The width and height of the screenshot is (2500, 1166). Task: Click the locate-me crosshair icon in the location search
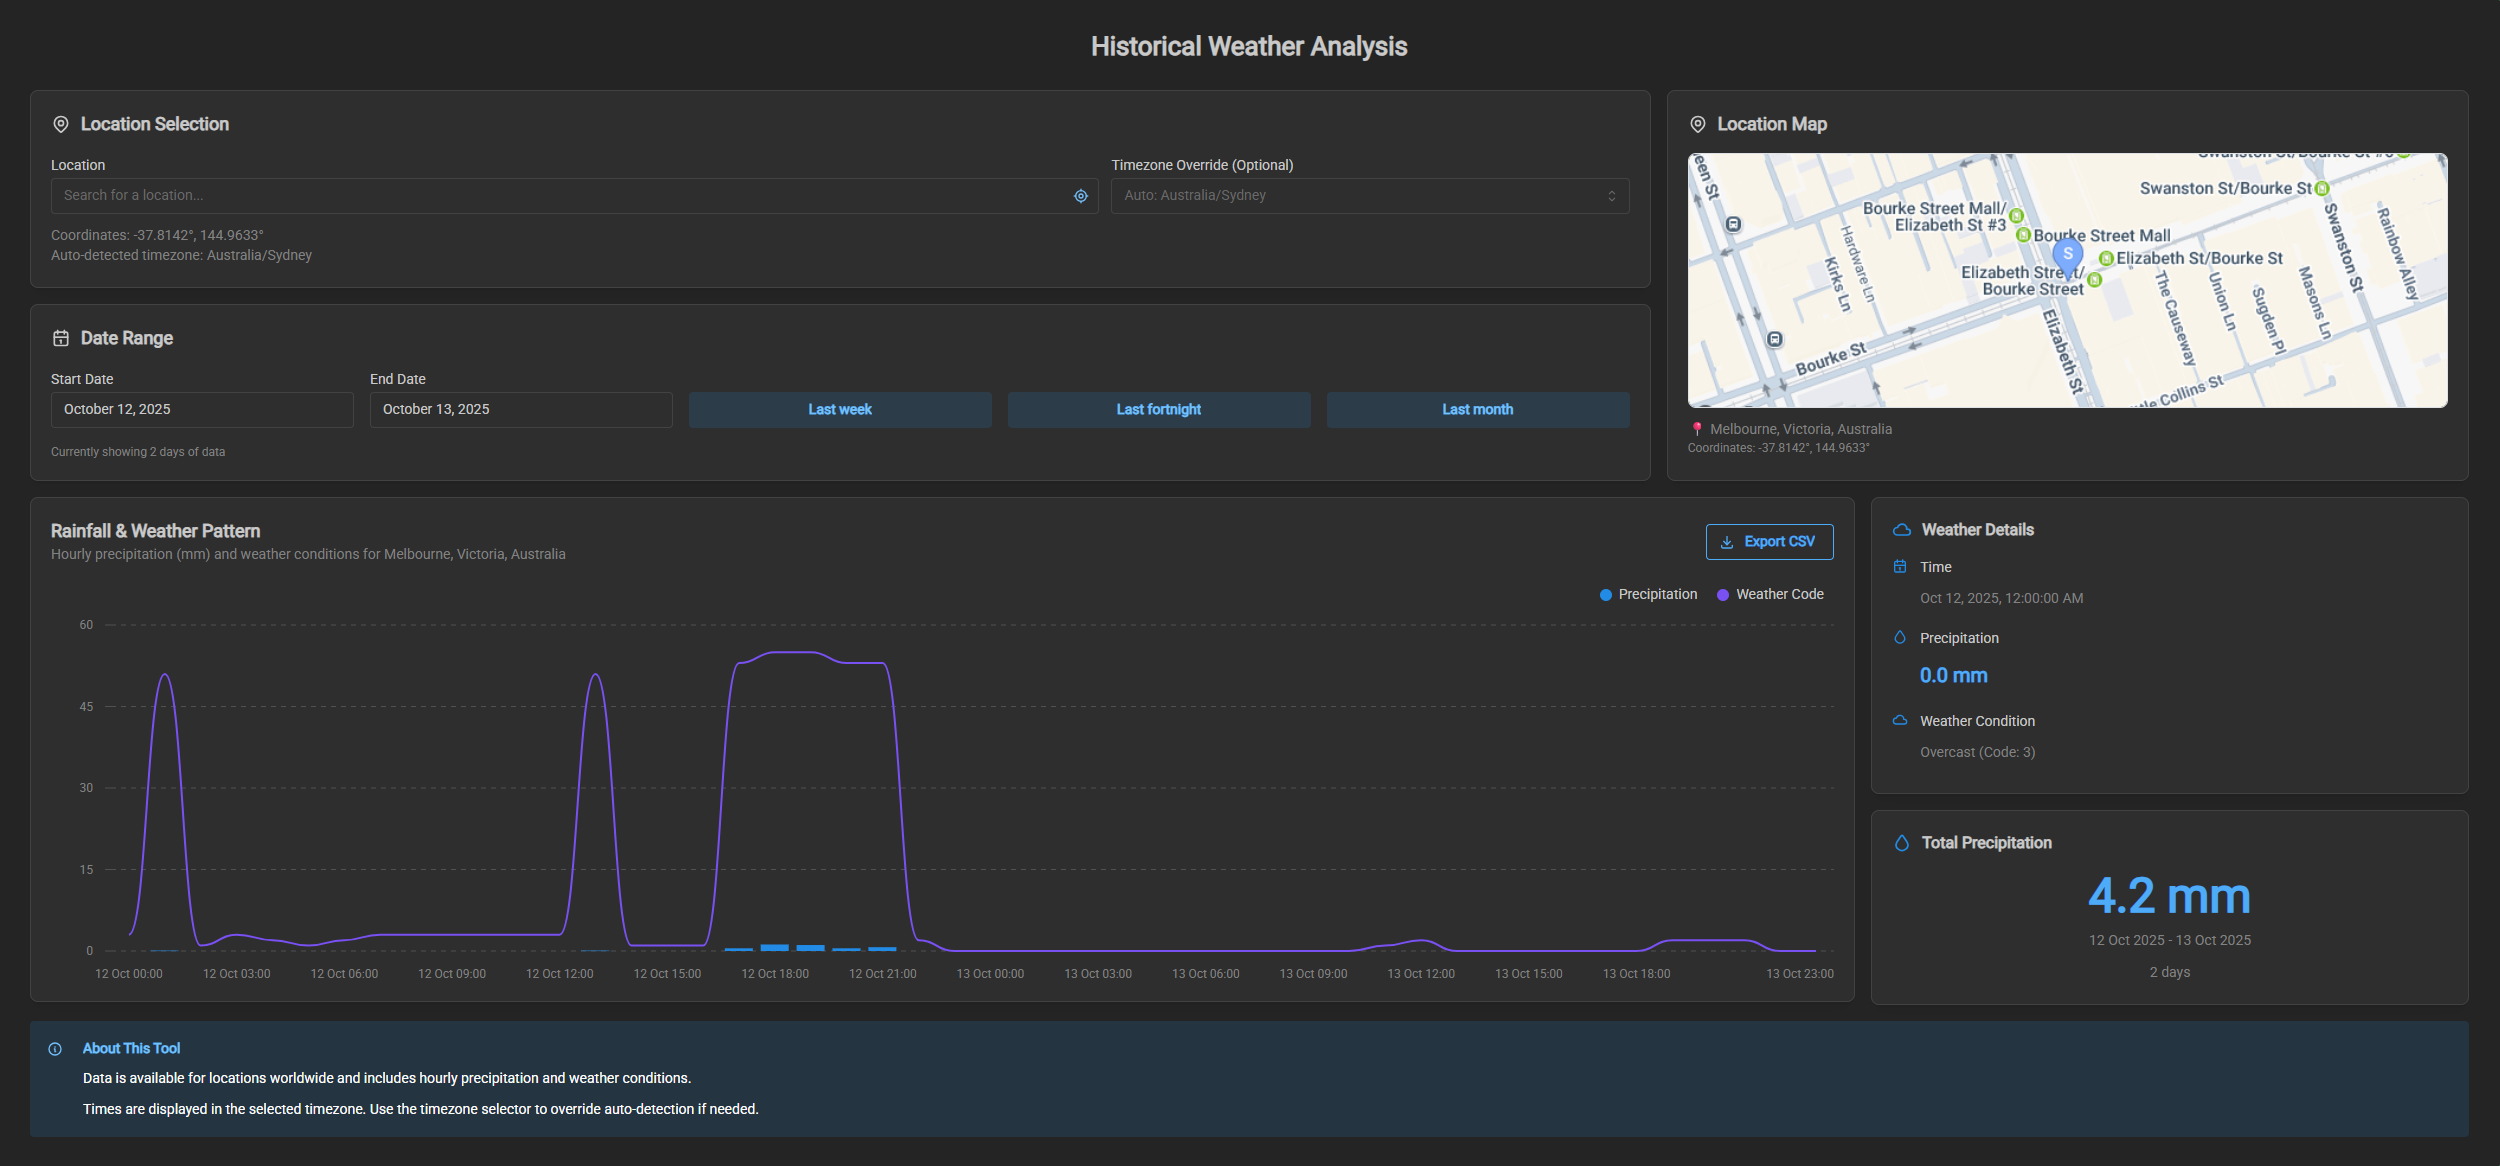(x=1080, y=196)
